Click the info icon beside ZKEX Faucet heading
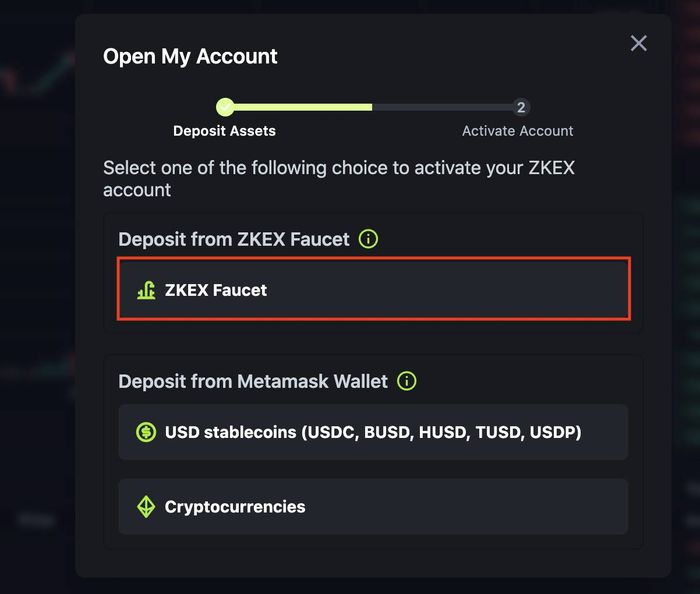 click(368, 239)
